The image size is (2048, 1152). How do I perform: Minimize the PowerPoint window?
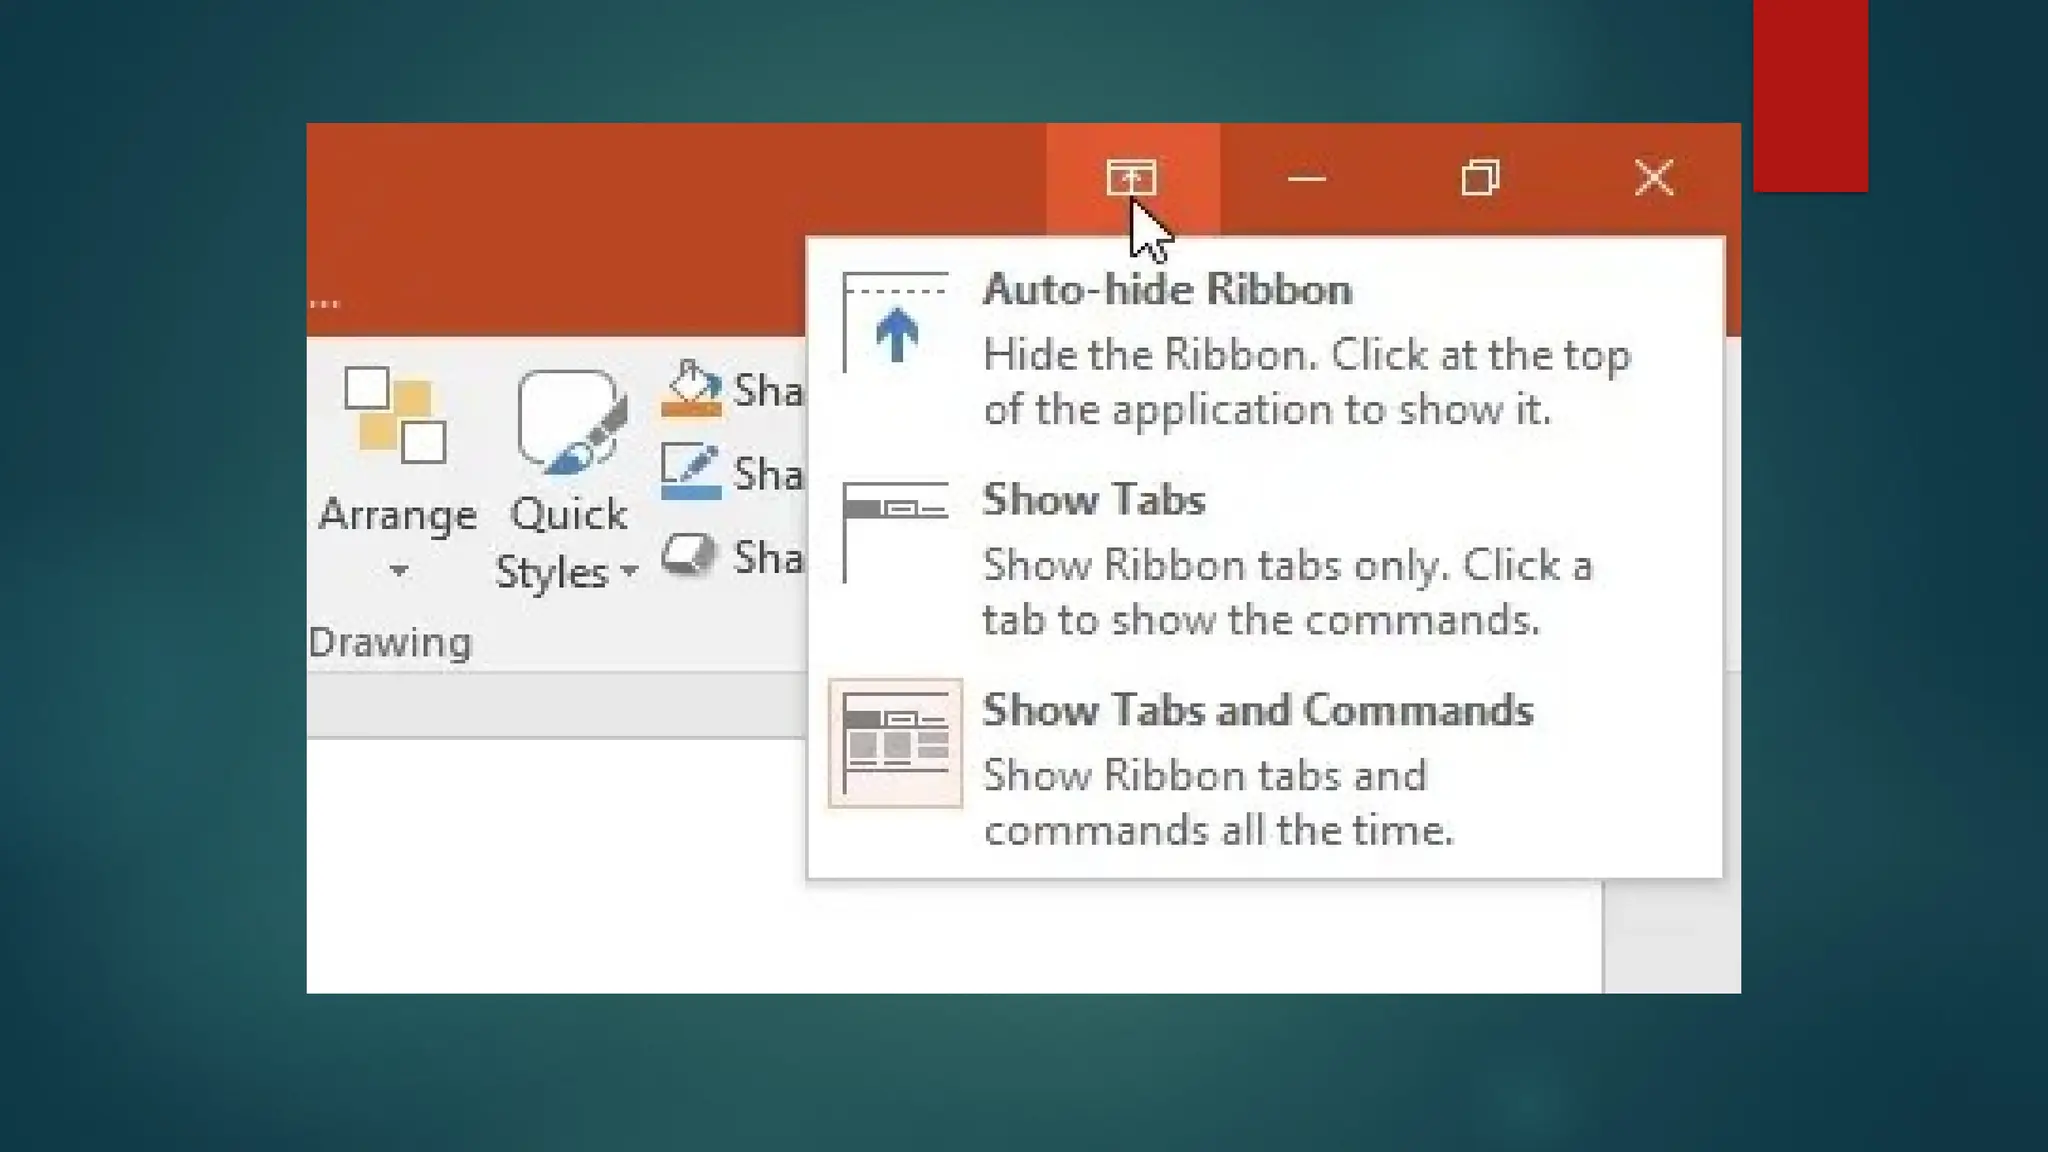point(1306,179)
